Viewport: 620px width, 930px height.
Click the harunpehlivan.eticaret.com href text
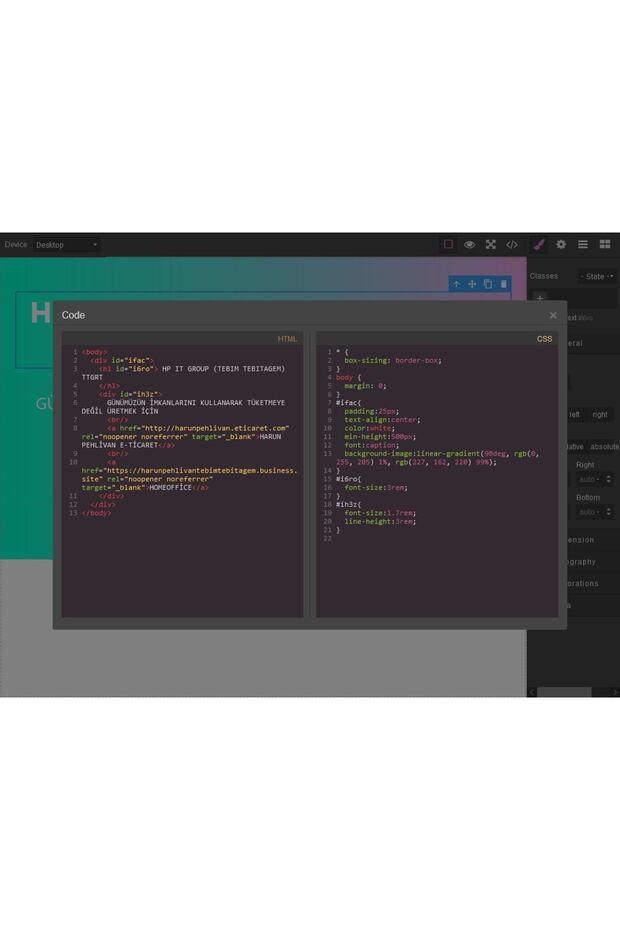216,428
